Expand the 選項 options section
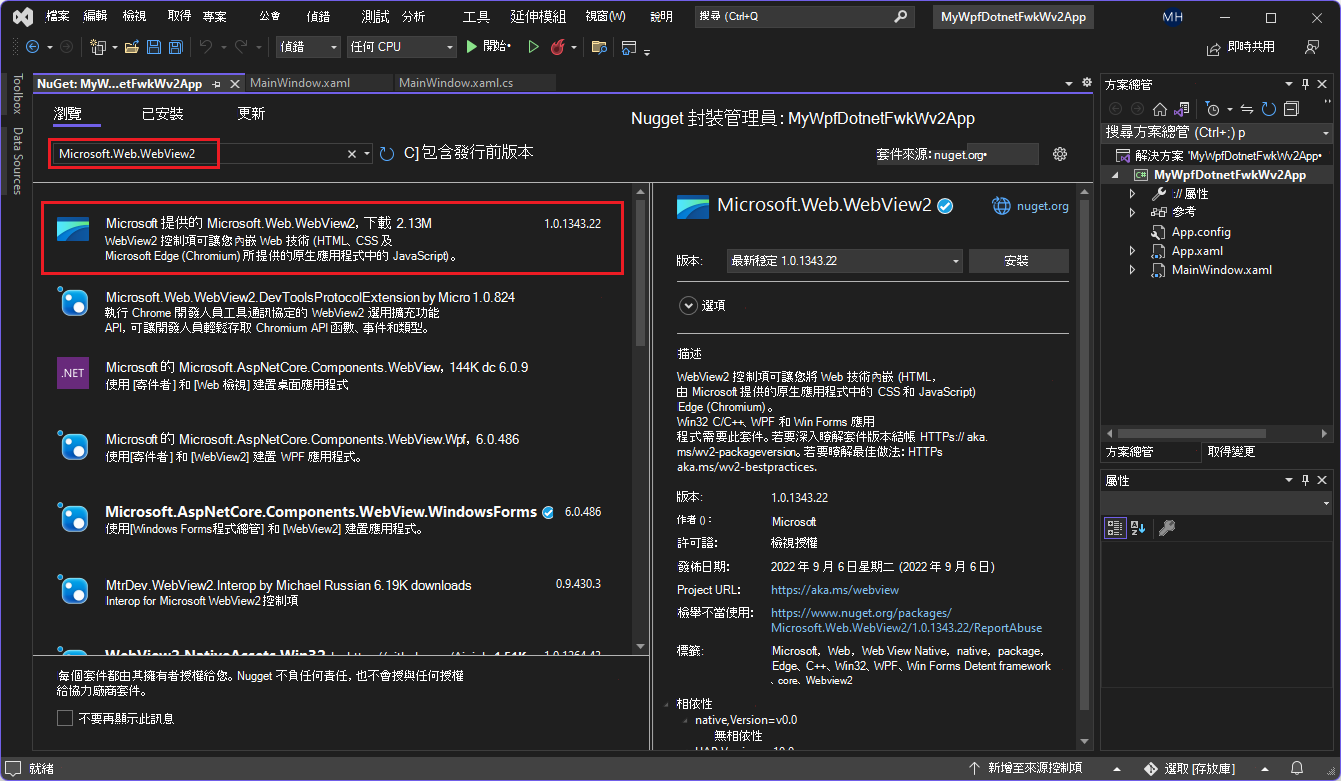Viewport: 1341px width, 781px height. click(687, 305)
